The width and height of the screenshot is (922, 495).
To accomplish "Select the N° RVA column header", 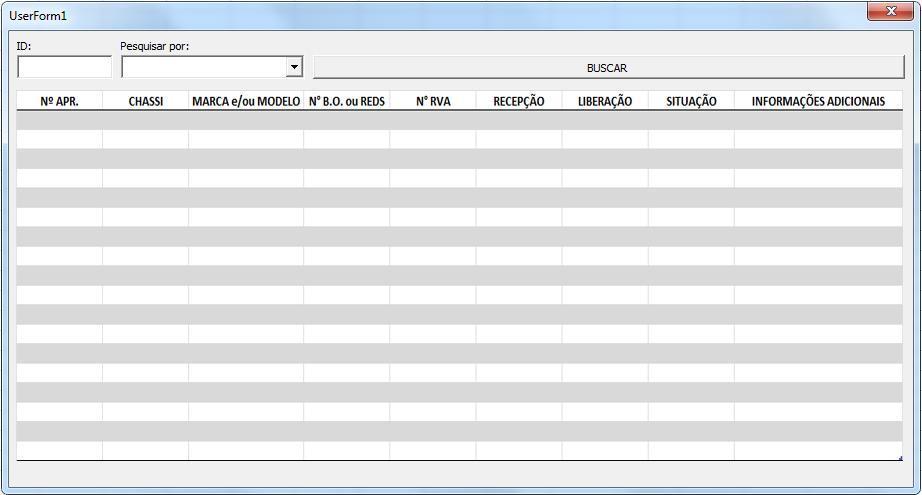I will tap(433, 101).
